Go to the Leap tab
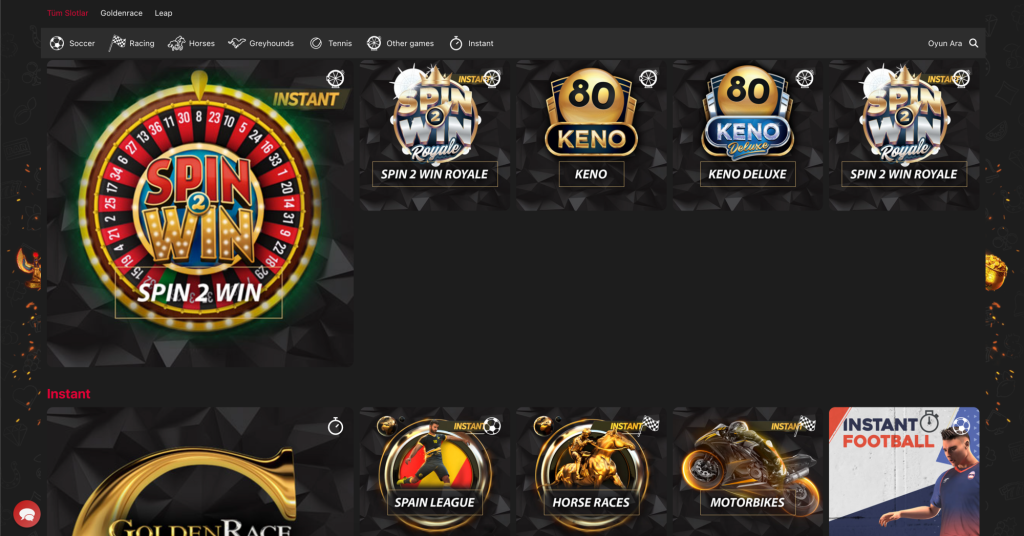The height and width of the screenshot is (536, 1024). coord(163,13)
